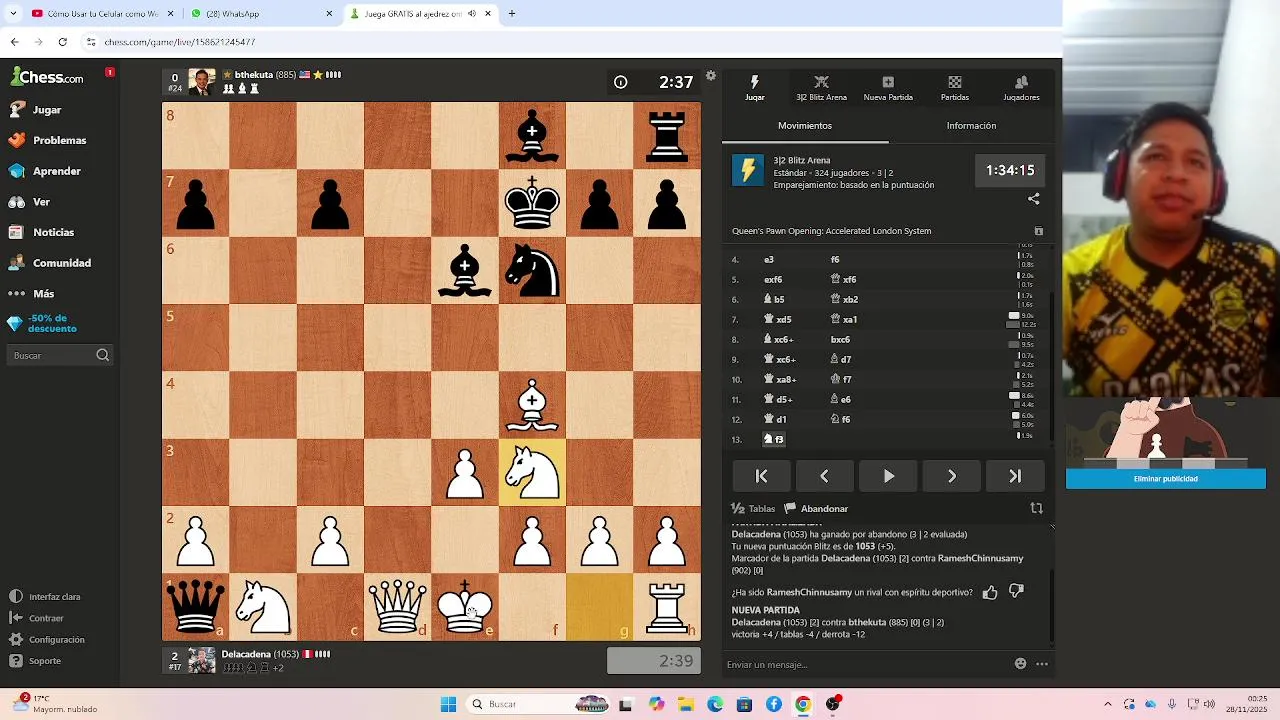Open chat options three-dot menu

coord(1042,663)
